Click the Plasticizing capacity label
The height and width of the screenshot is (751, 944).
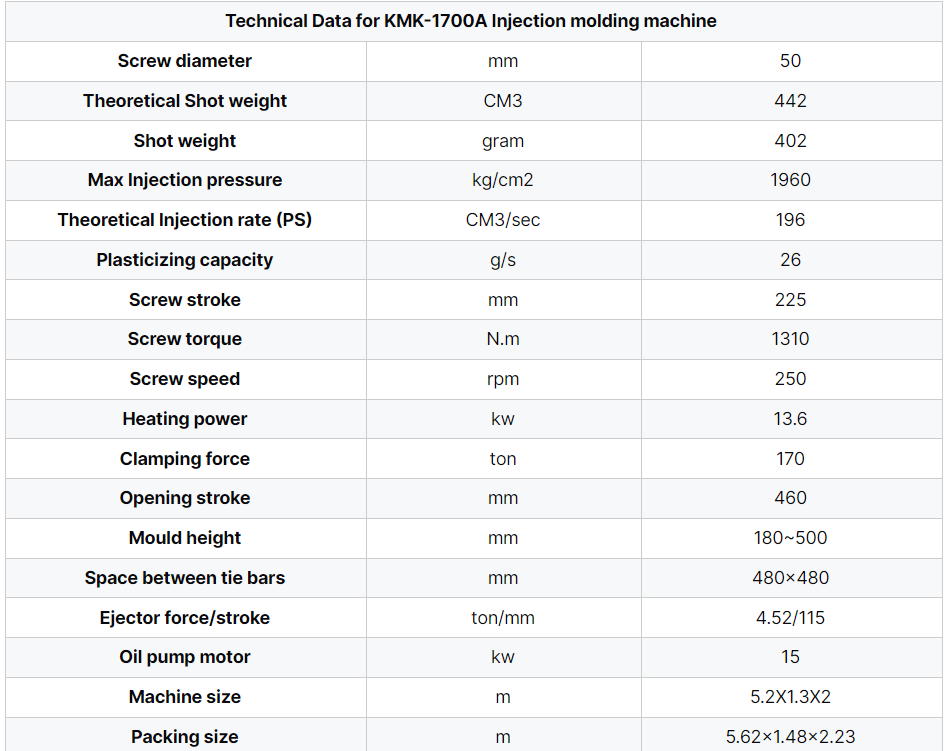[185, 260]
